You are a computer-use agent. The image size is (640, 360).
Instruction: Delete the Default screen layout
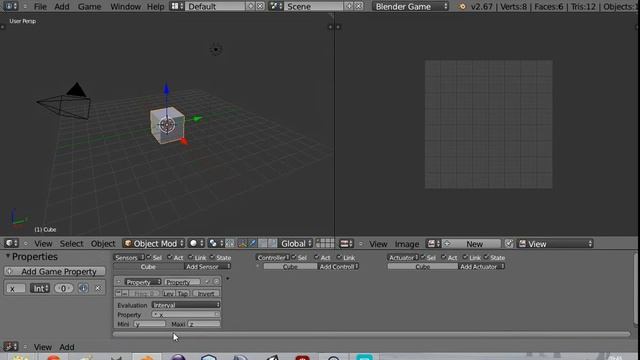click(260, 7)
